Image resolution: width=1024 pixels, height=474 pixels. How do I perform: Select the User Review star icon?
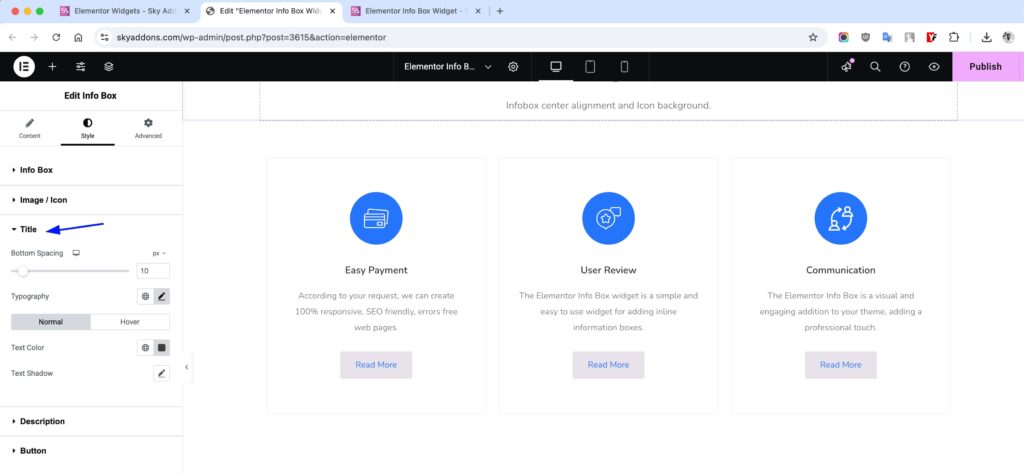click(609, 219)
